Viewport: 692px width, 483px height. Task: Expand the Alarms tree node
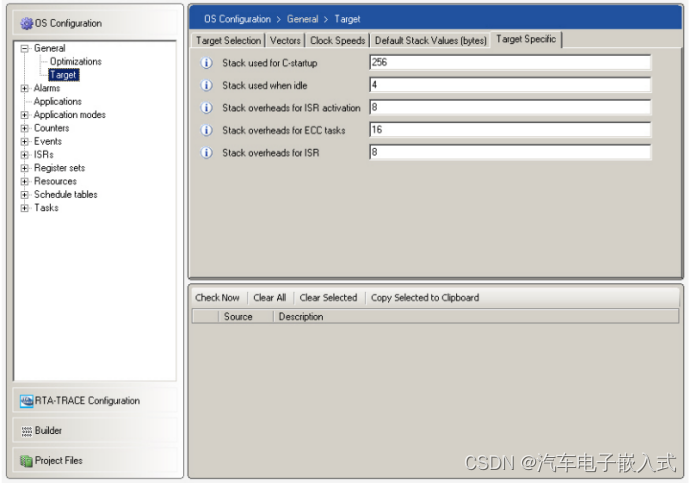coord(25,88)
